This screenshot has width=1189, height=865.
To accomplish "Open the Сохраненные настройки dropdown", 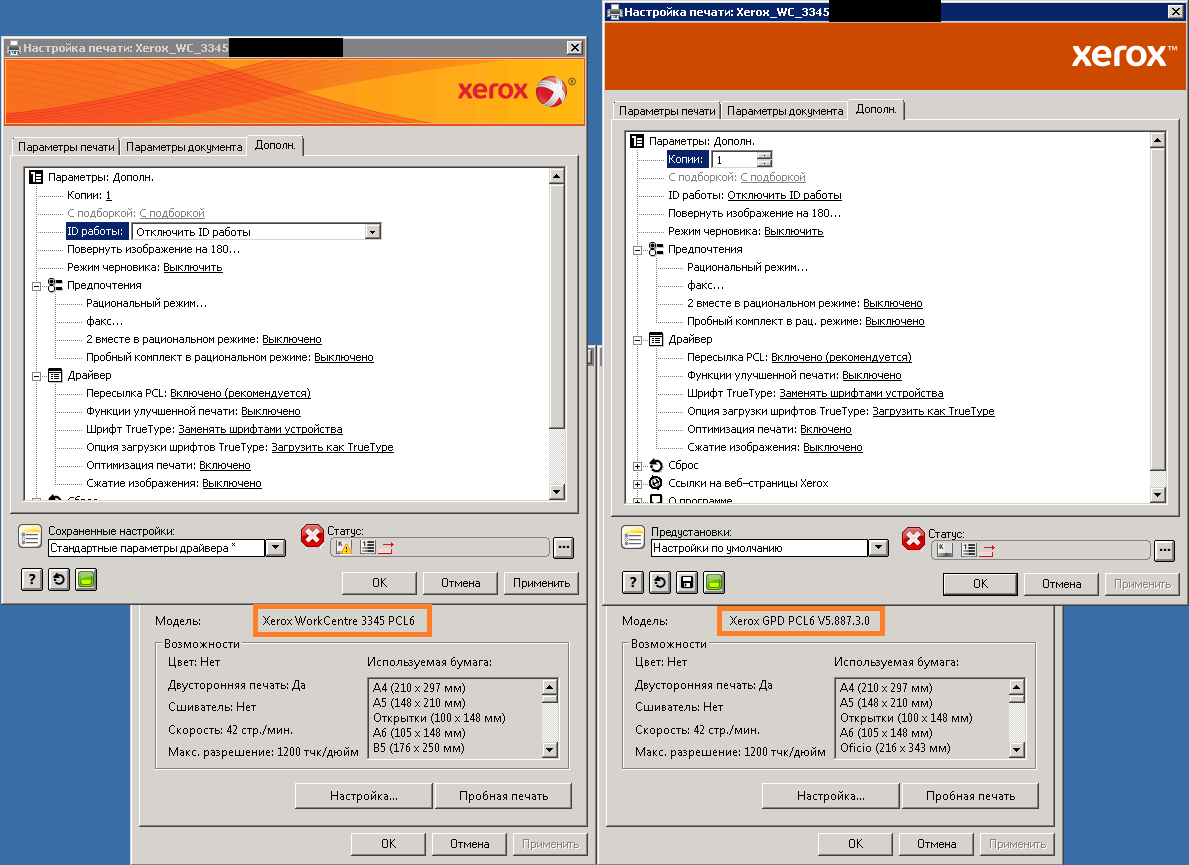I will (x=275, y=547).
